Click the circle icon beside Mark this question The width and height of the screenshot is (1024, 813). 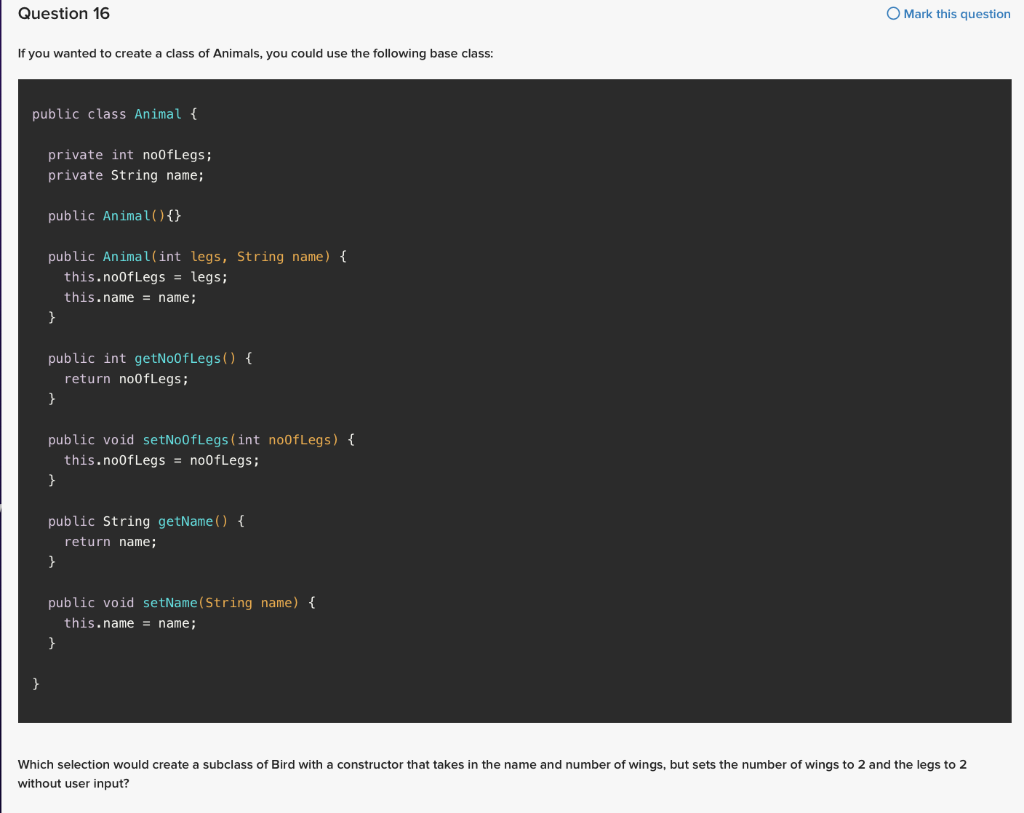point(892,13)
